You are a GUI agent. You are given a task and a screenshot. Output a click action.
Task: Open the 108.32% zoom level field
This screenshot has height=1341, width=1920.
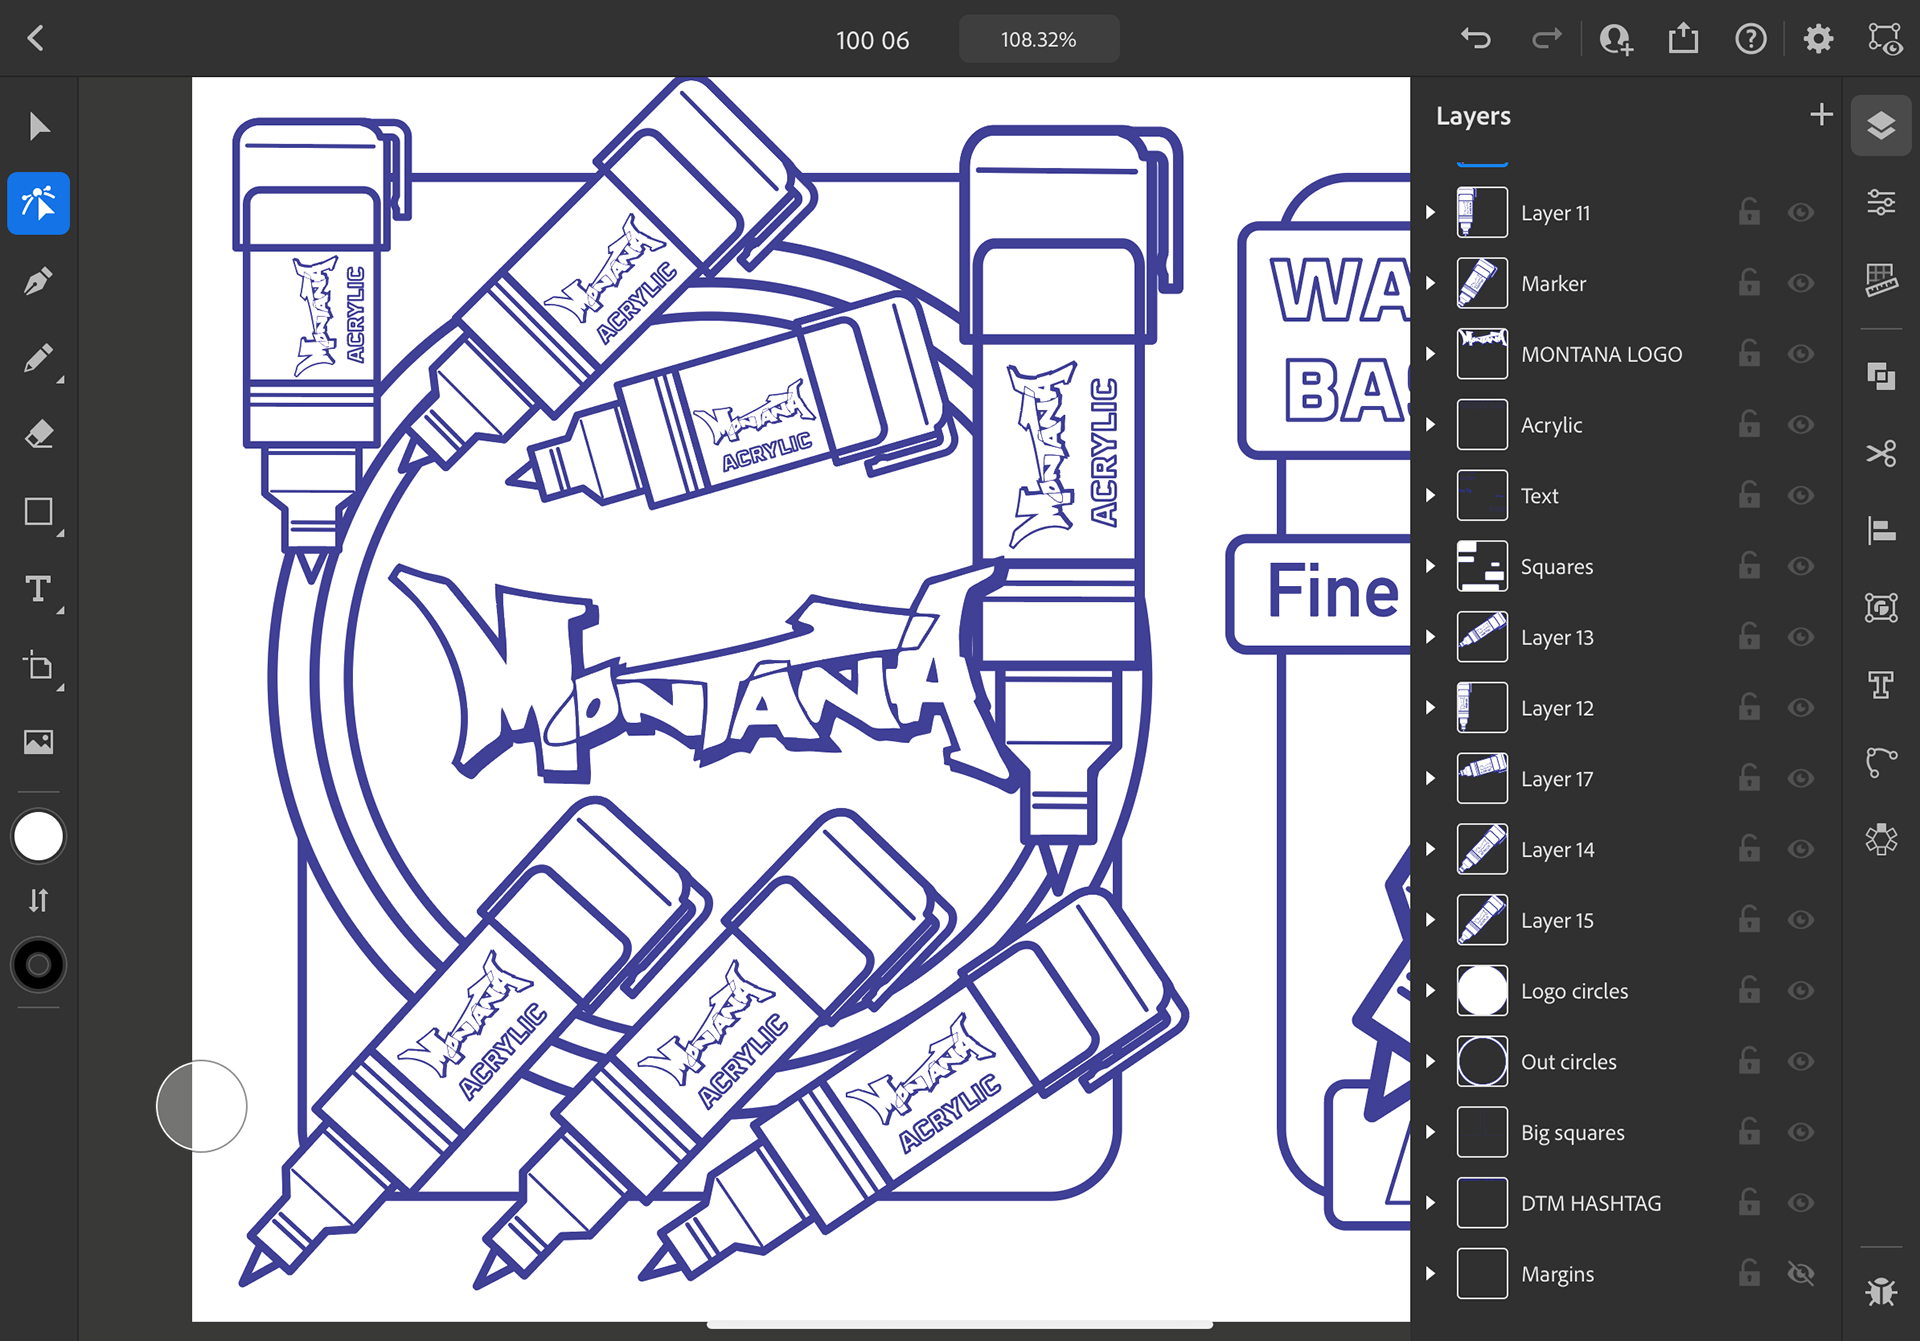[1039, 39]
